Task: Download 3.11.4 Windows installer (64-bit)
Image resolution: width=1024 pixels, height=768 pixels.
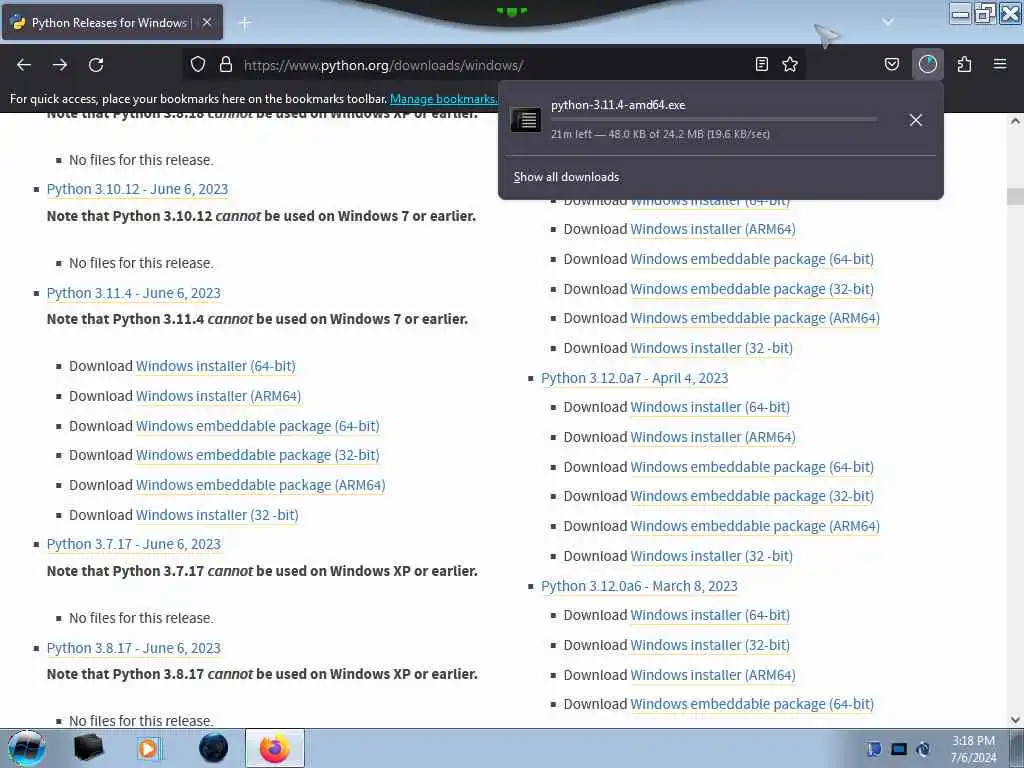Action: click(216, 366)
